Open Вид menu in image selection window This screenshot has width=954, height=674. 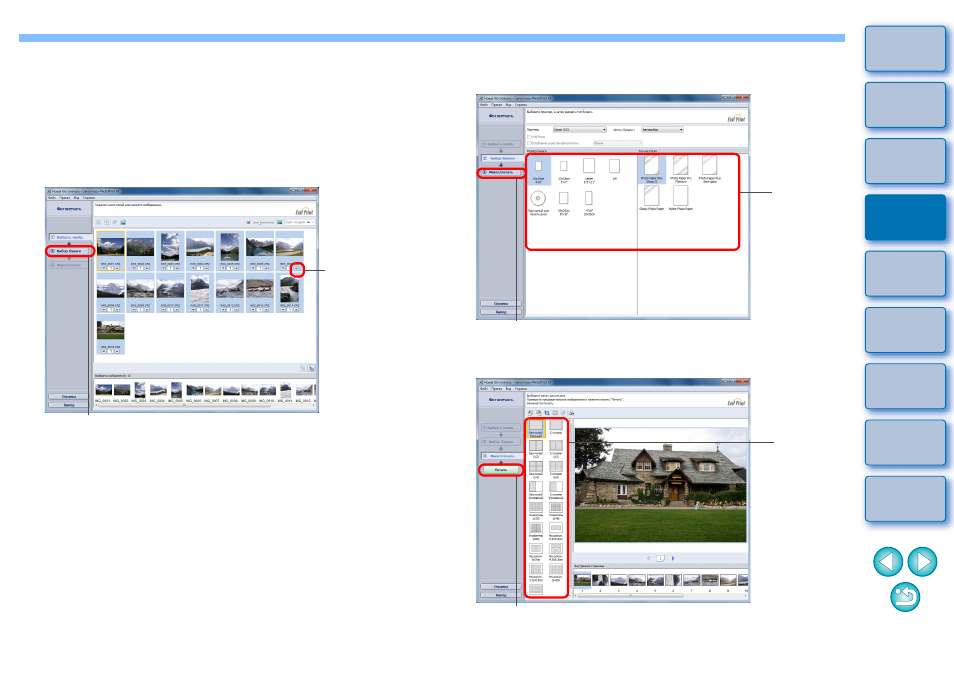[77, 198]
